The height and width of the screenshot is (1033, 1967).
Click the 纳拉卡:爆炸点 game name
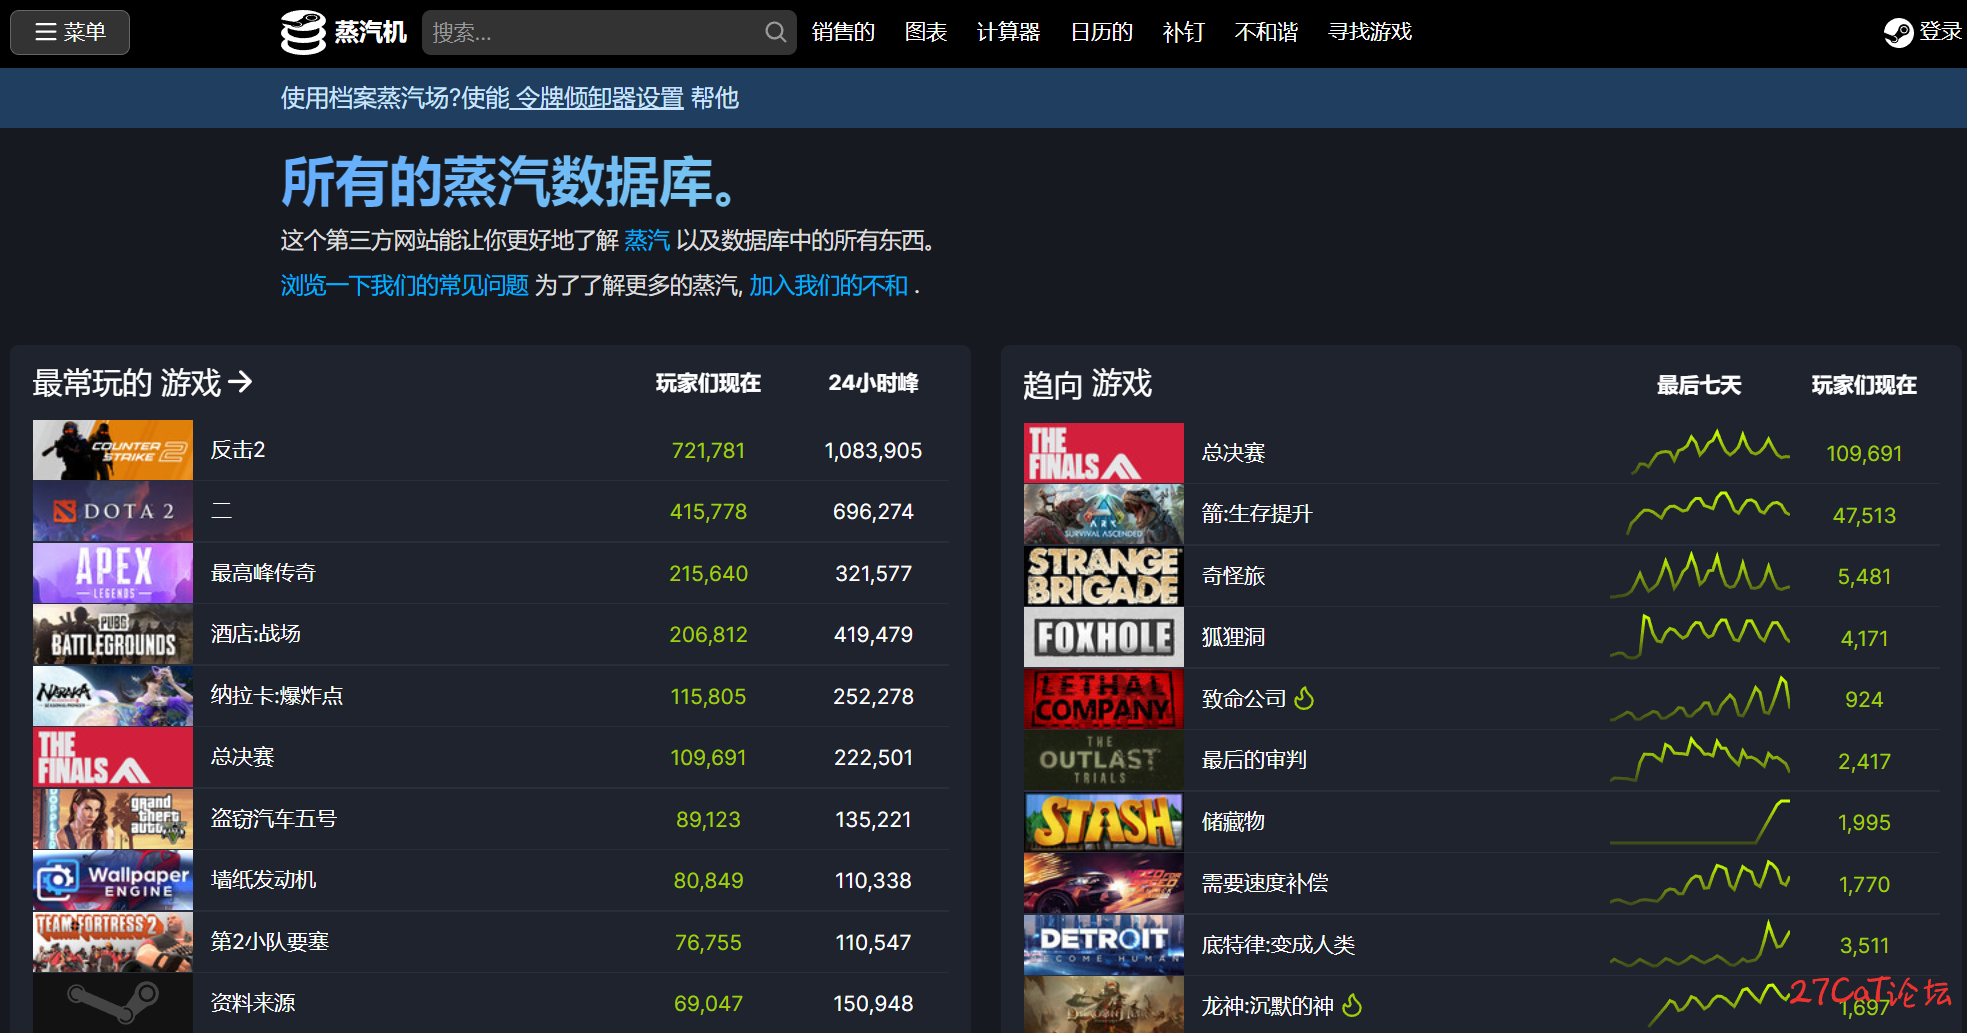(x=277, y=696)
